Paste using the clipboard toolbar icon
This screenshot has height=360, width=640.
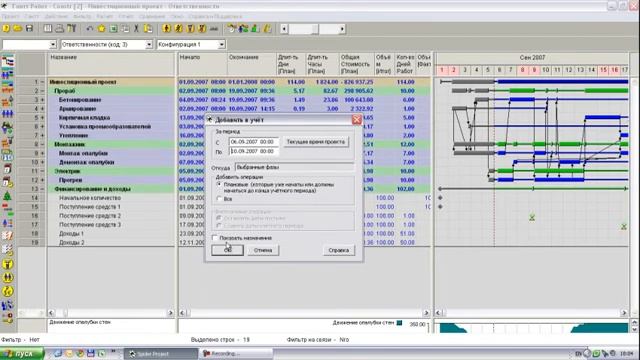tap(148, 29)
